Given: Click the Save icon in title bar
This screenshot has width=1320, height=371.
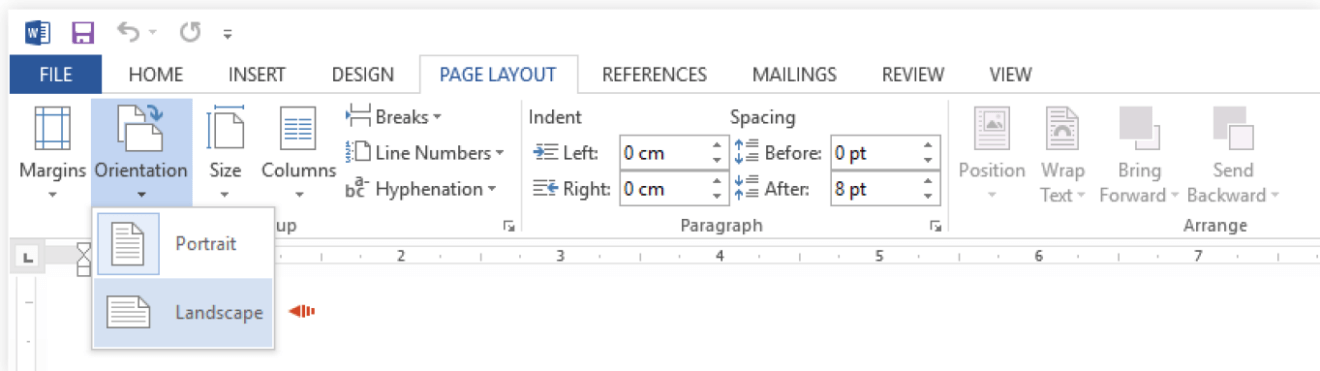Looking at the screenshot, I should 83,33.
